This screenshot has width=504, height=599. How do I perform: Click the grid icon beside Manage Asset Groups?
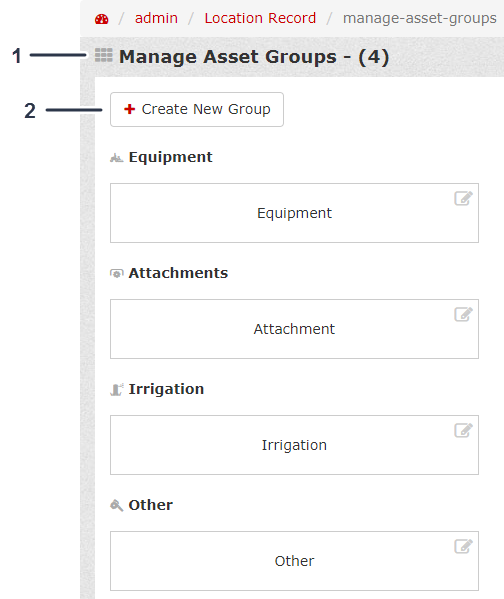click(104, 55)
